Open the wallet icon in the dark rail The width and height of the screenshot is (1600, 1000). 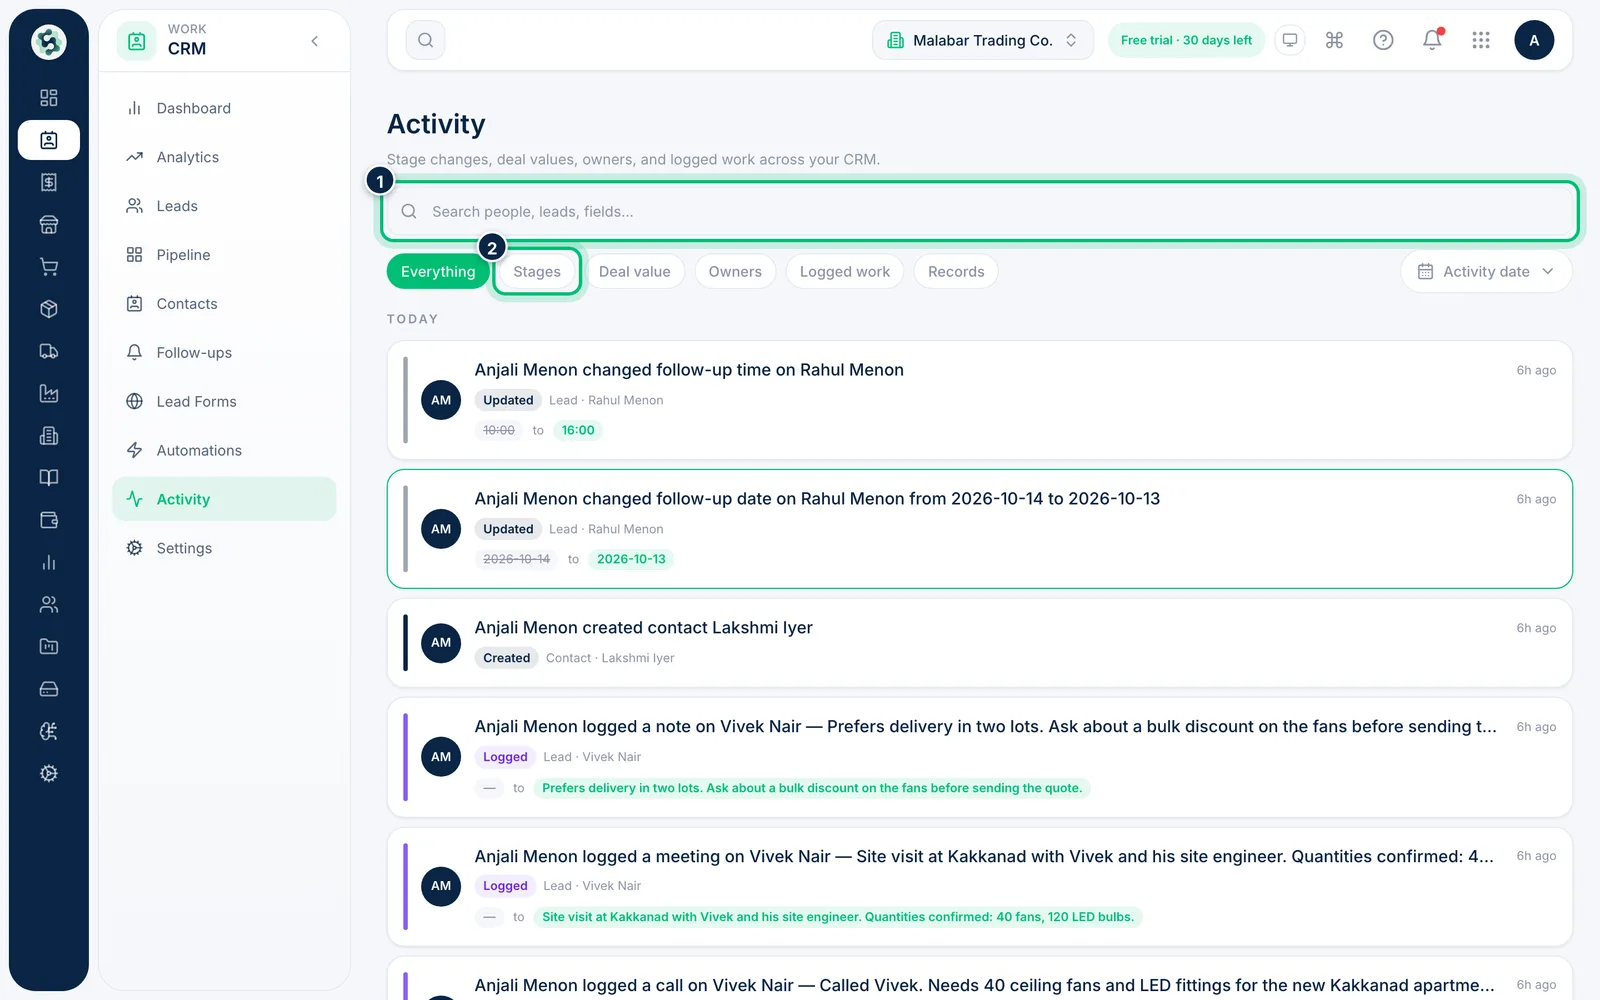coord(48,520)
